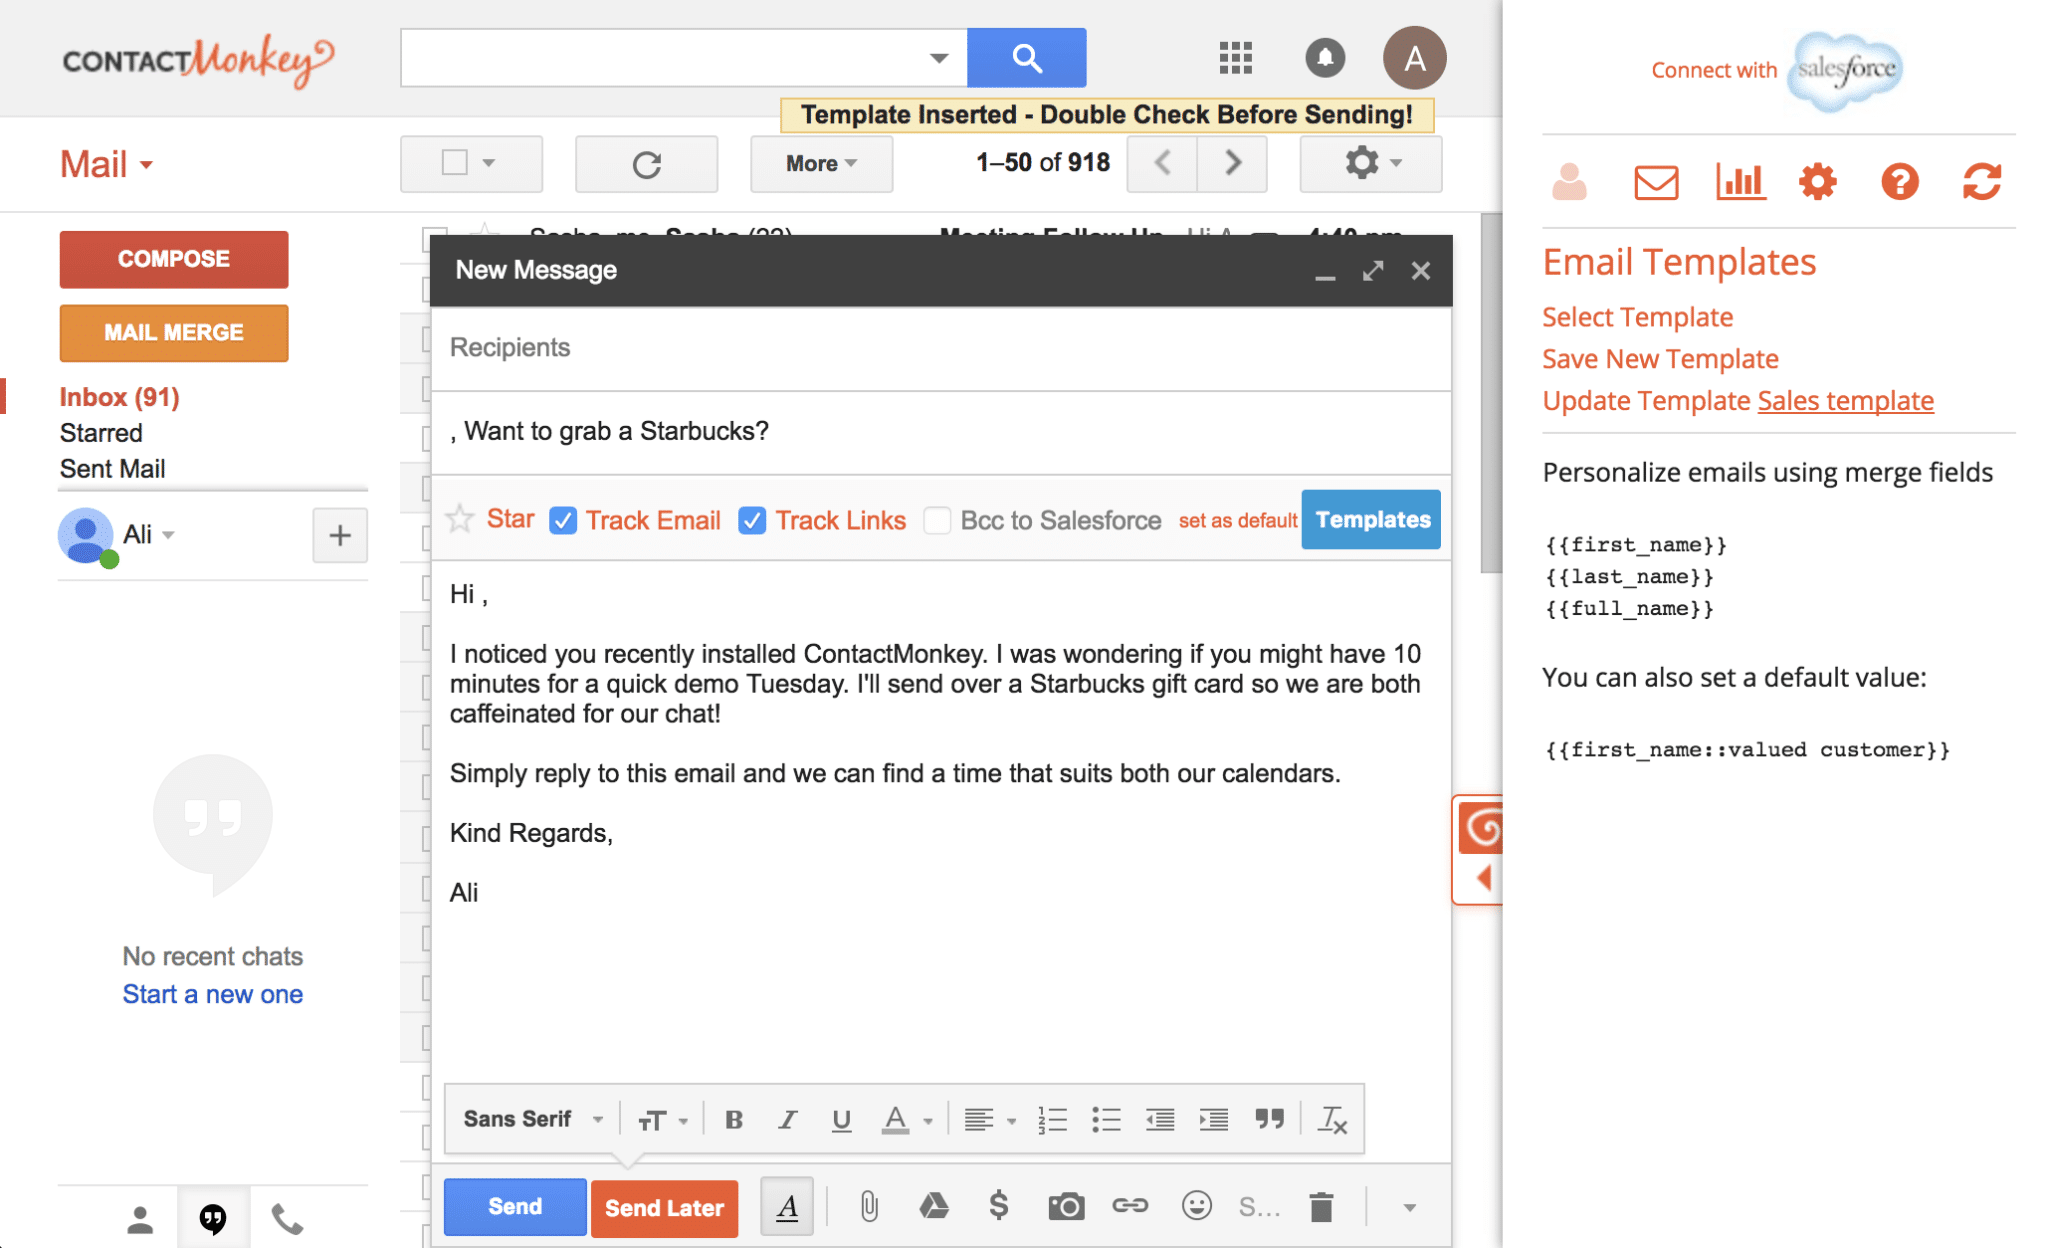Image resolution: width=2048 pixels, height=1248 pixels.
Task: Open the sidebar envelope email icon
Action: (x=1656, y=182)
